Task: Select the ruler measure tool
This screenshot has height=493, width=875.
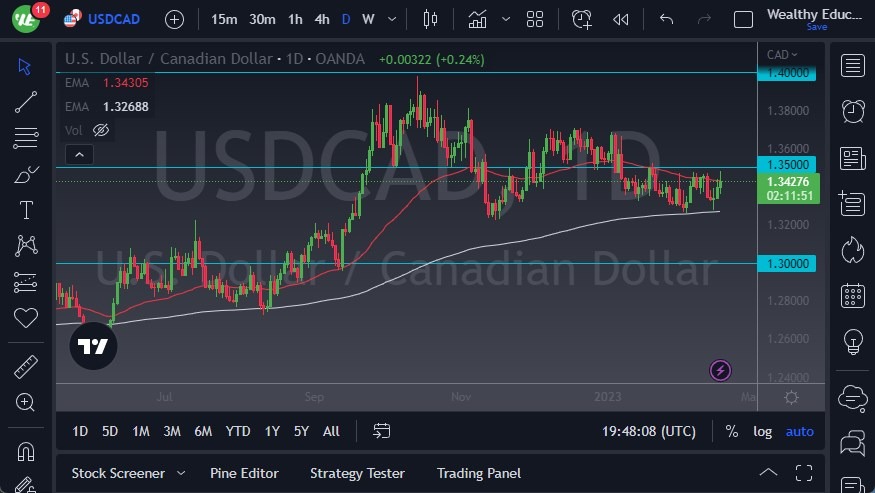Action: click(26, 367)
